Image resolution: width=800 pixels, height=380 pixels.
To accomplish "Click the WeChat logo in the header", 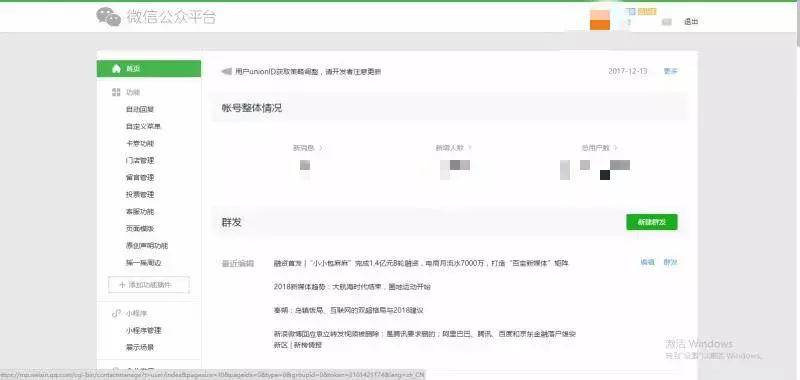I will coord(108,16).
